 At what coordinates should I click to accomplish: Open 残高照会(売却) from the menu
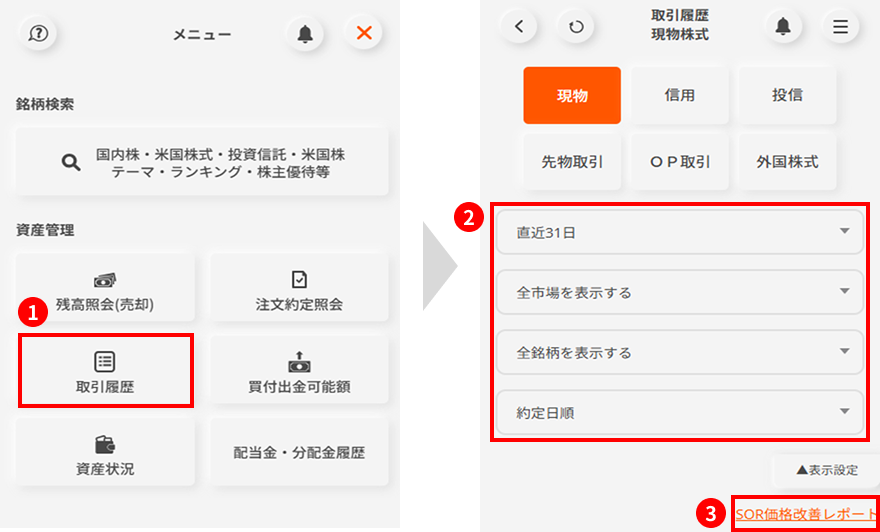point(105,289)
